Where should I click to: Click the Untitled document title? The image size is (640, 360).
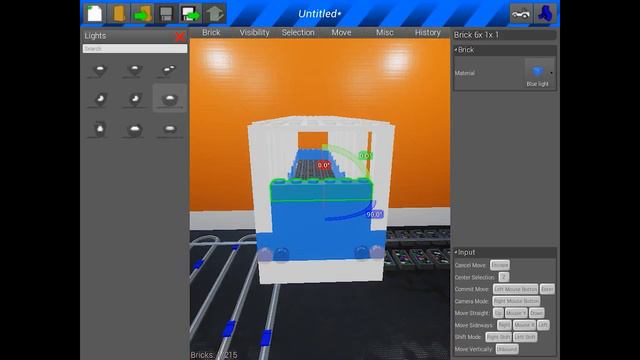319,13
